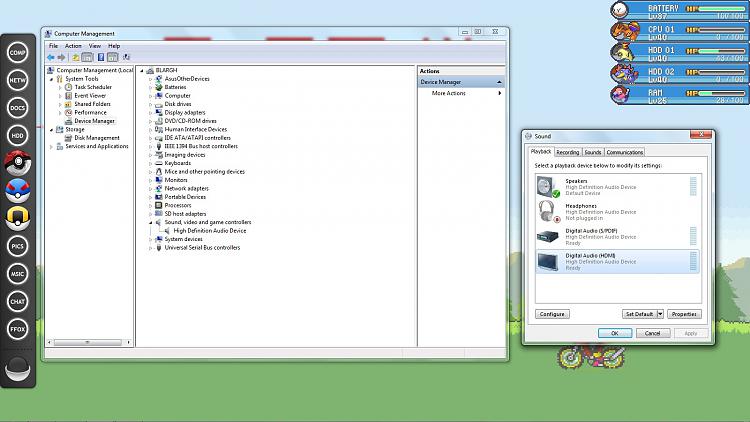The width and height of the screenshot is (750, 422).
Task: Switch to the Communications tab
Action: tap(625, 152)
